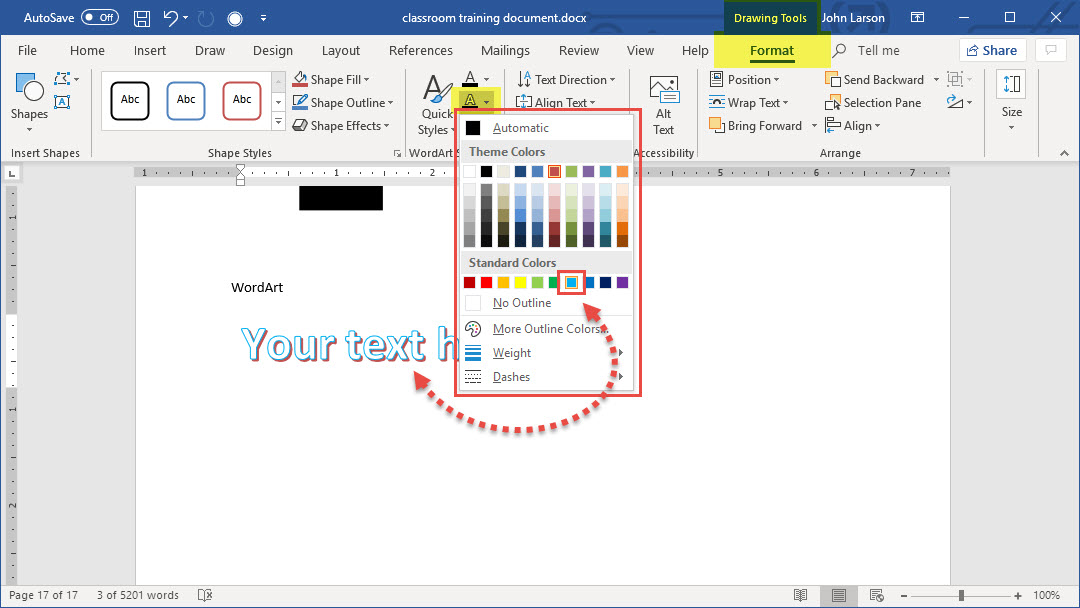Click the Tell me search field
Viewport: 1080px width, 608px height.
[x=877, y=51]
